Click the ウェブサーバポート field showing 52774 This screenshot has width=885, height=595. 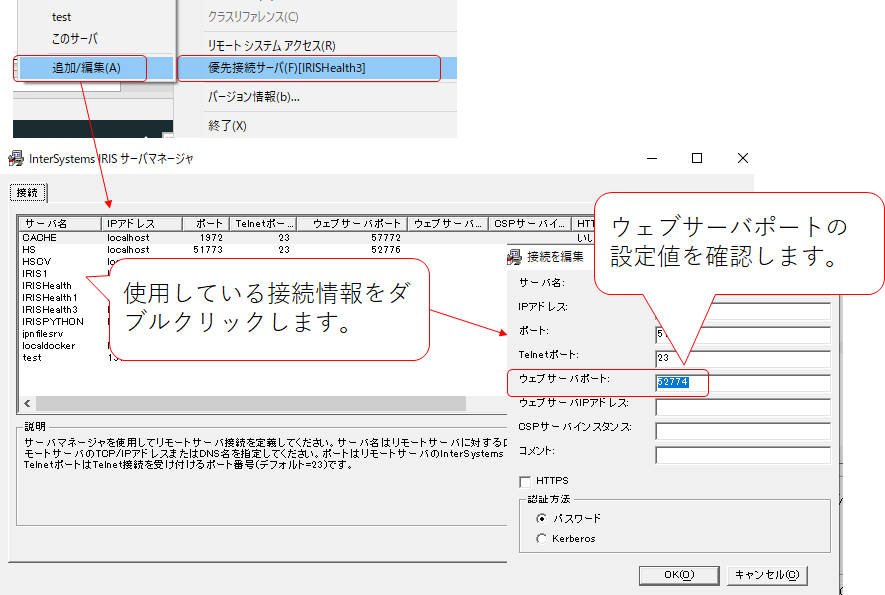coord(742,382)
